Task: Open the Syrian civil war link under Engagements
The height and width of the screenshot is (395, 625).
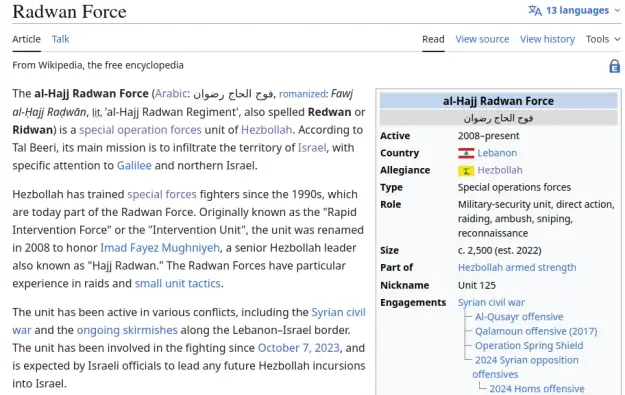Action: tap(491, 303)
